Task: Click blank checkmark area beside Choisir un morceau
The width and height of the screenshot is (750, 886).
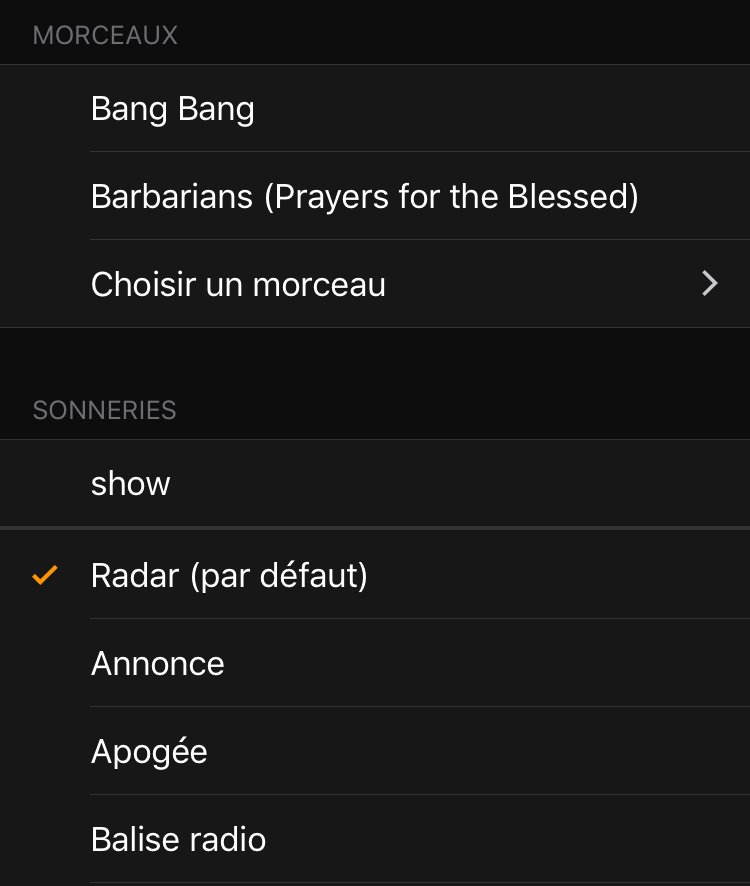Action: coord(45,284)
